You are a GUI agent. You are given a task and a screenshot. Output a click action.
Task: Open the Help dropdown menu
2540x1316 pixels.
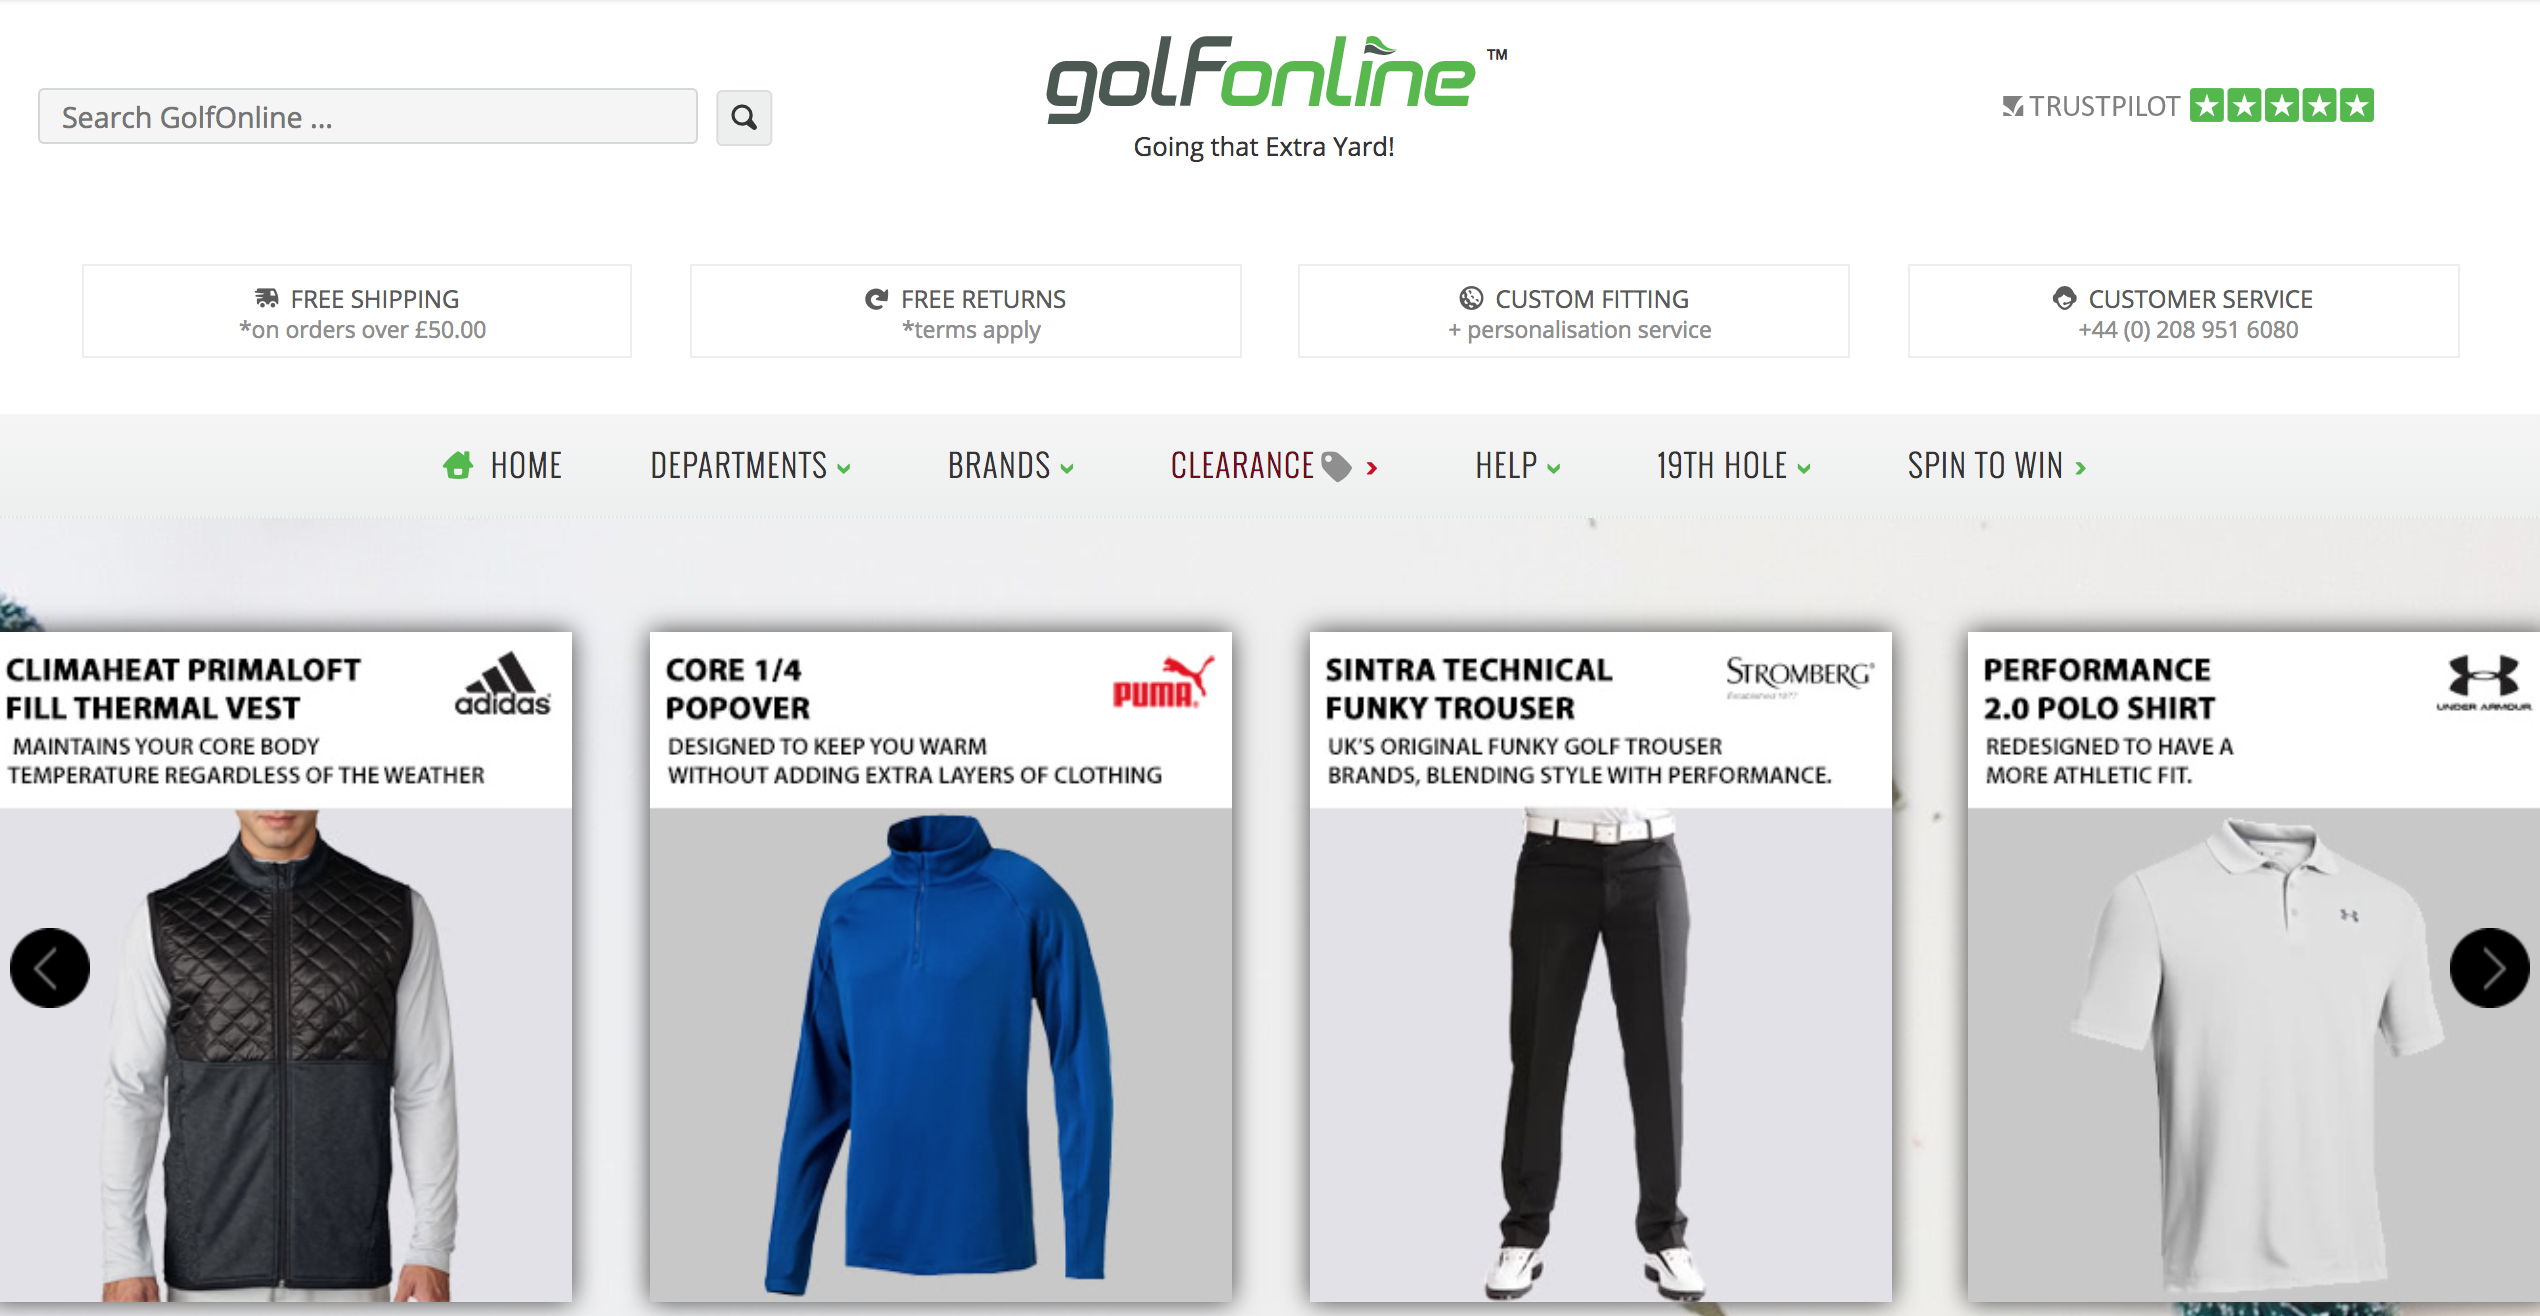1517,466
